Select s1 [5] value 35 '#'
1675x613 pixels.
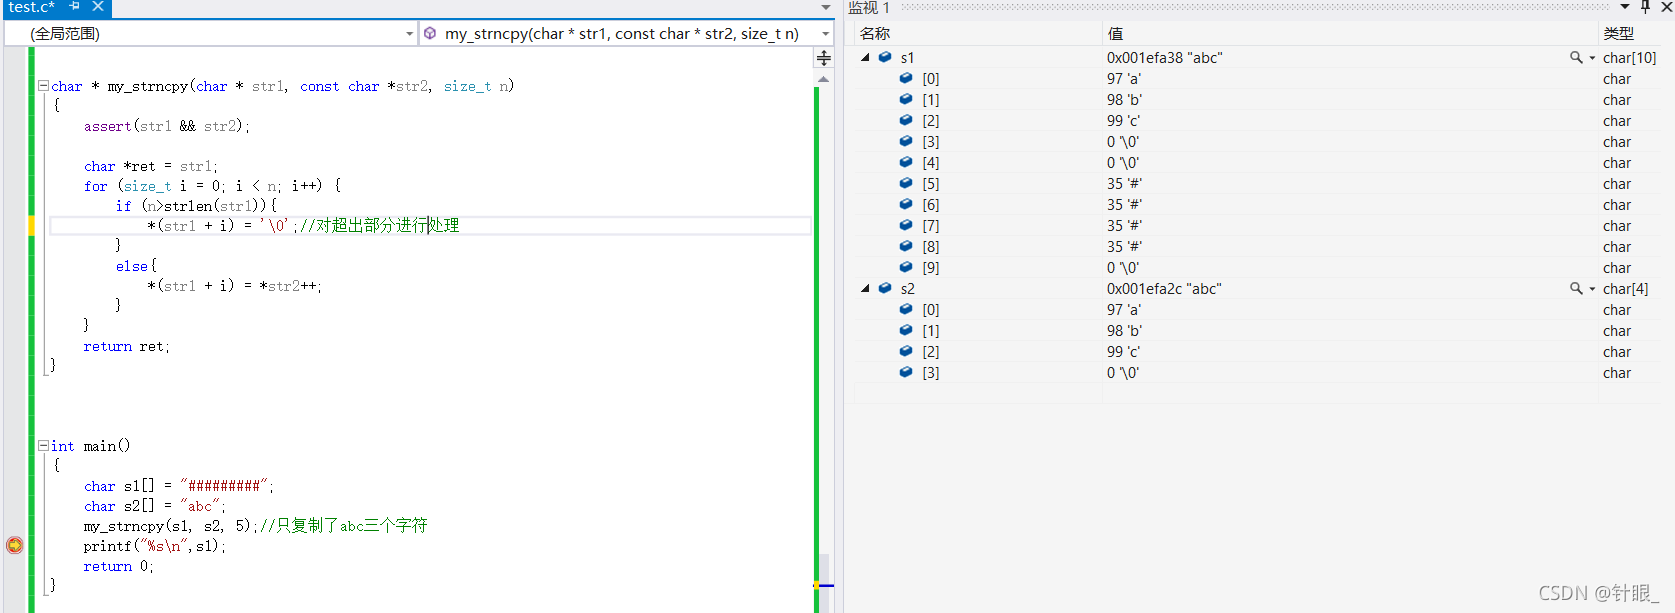pos(1124,184)
